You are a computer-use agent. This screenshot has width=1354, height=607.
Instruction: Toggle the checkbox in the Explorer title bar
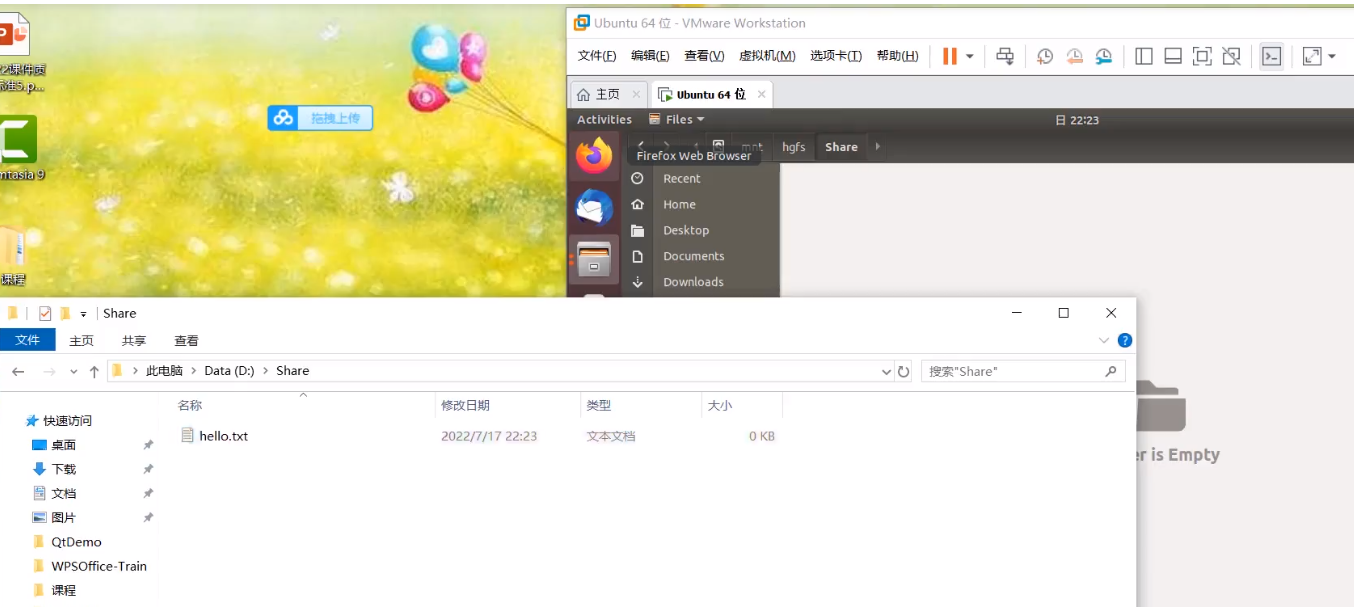click(x=44, y=312)
